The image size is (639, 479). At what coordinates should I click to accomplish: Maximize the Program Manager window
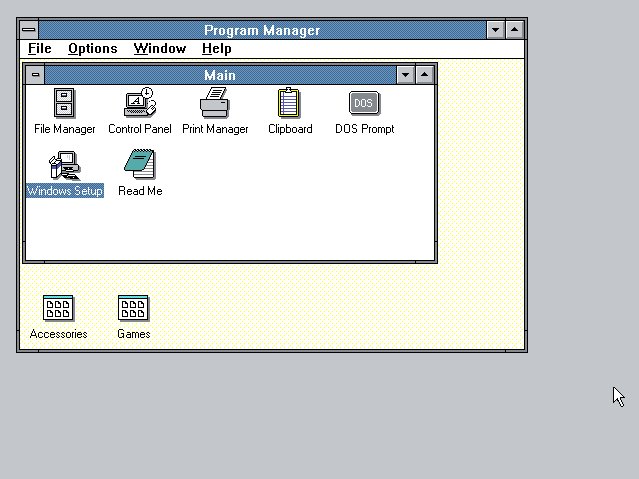click(x=515, y=30)
